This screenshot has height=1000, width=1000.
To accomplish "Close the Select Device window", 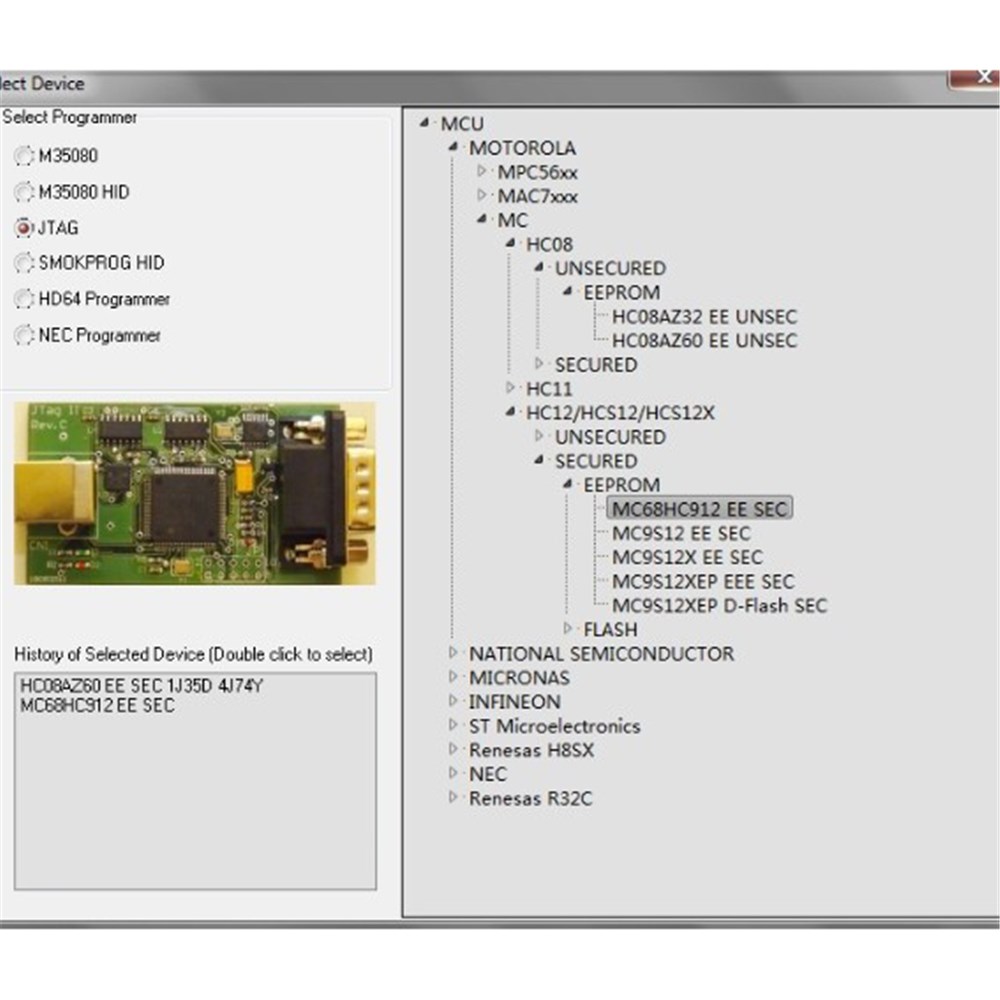I will pos(973,79).
